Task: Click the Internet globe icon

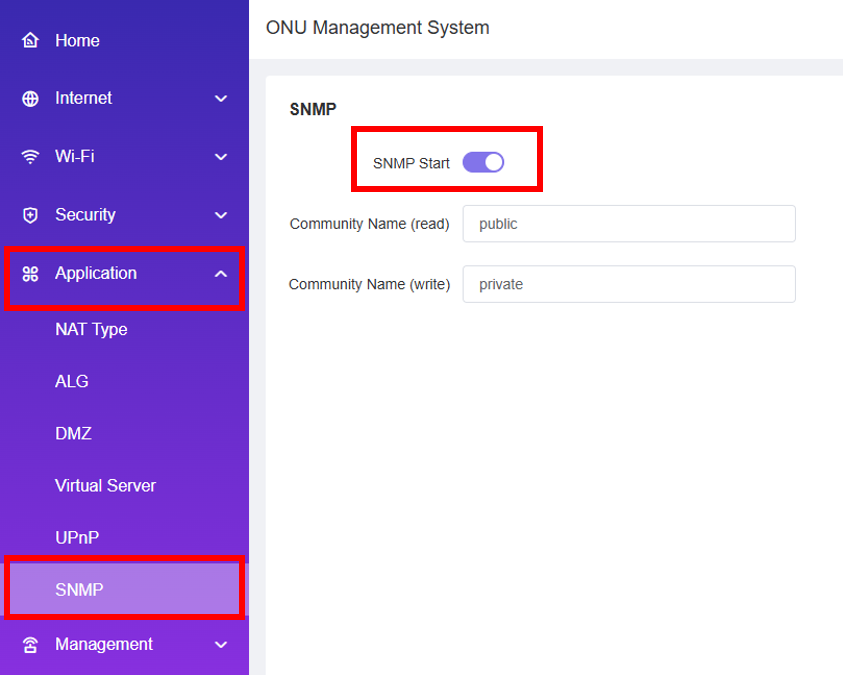Action: coord(30,99)
